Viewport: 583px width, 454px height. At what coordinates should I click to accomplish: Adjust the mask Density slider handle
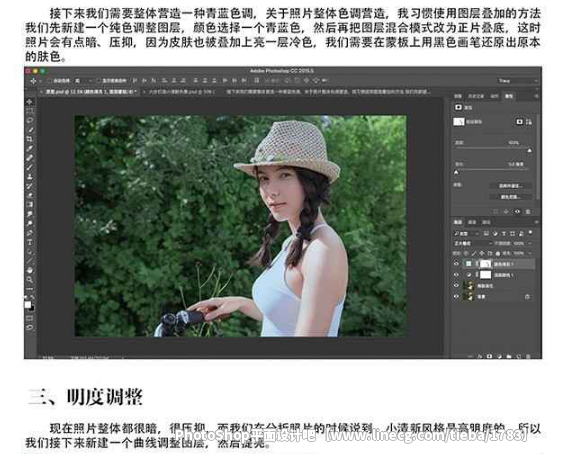(x=529, y=151)
